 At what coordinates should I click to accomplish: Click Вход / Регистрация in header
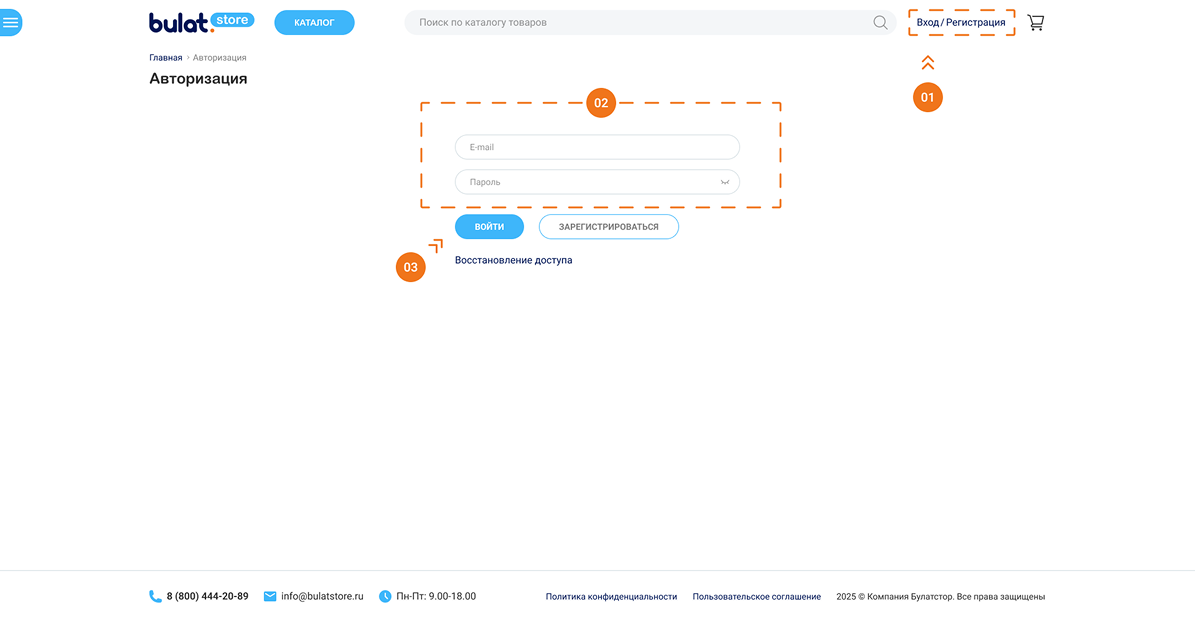961,22
